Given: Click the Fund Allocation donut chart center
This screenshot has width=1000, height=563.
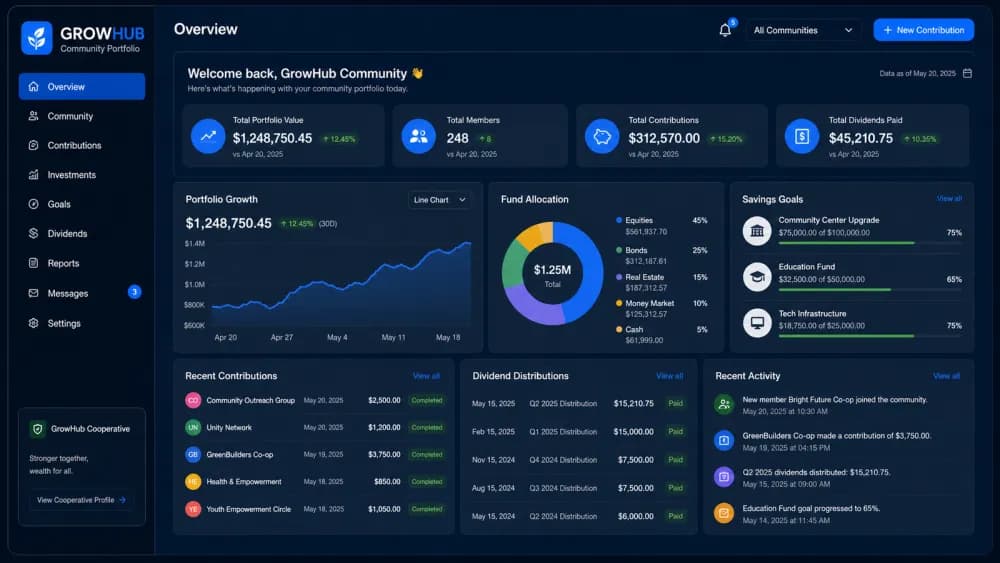Looking at the screenshot, I should coord(552,275).
